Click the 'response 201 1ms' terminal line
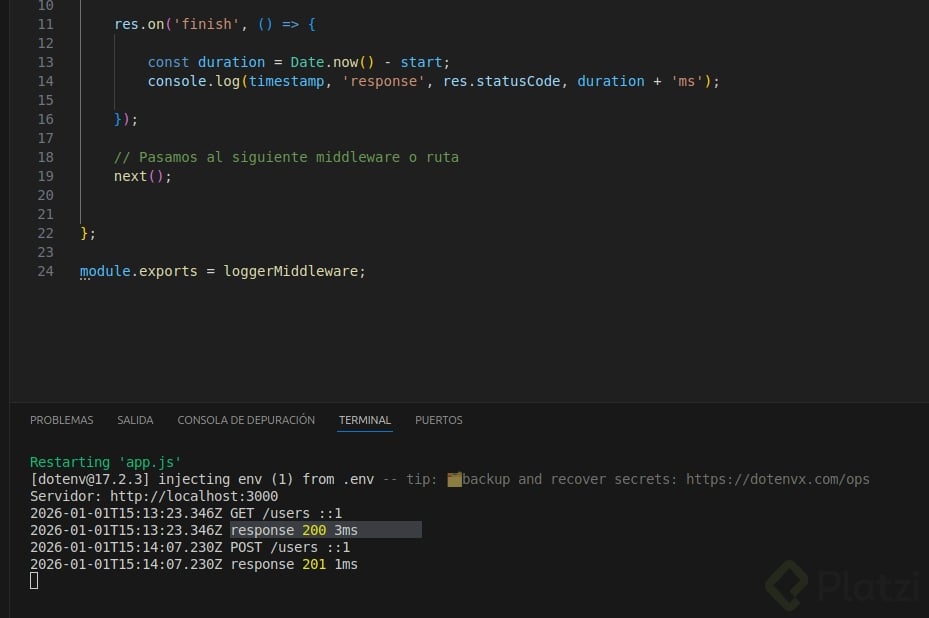This screenshot has height=618, width=929. 293,564
